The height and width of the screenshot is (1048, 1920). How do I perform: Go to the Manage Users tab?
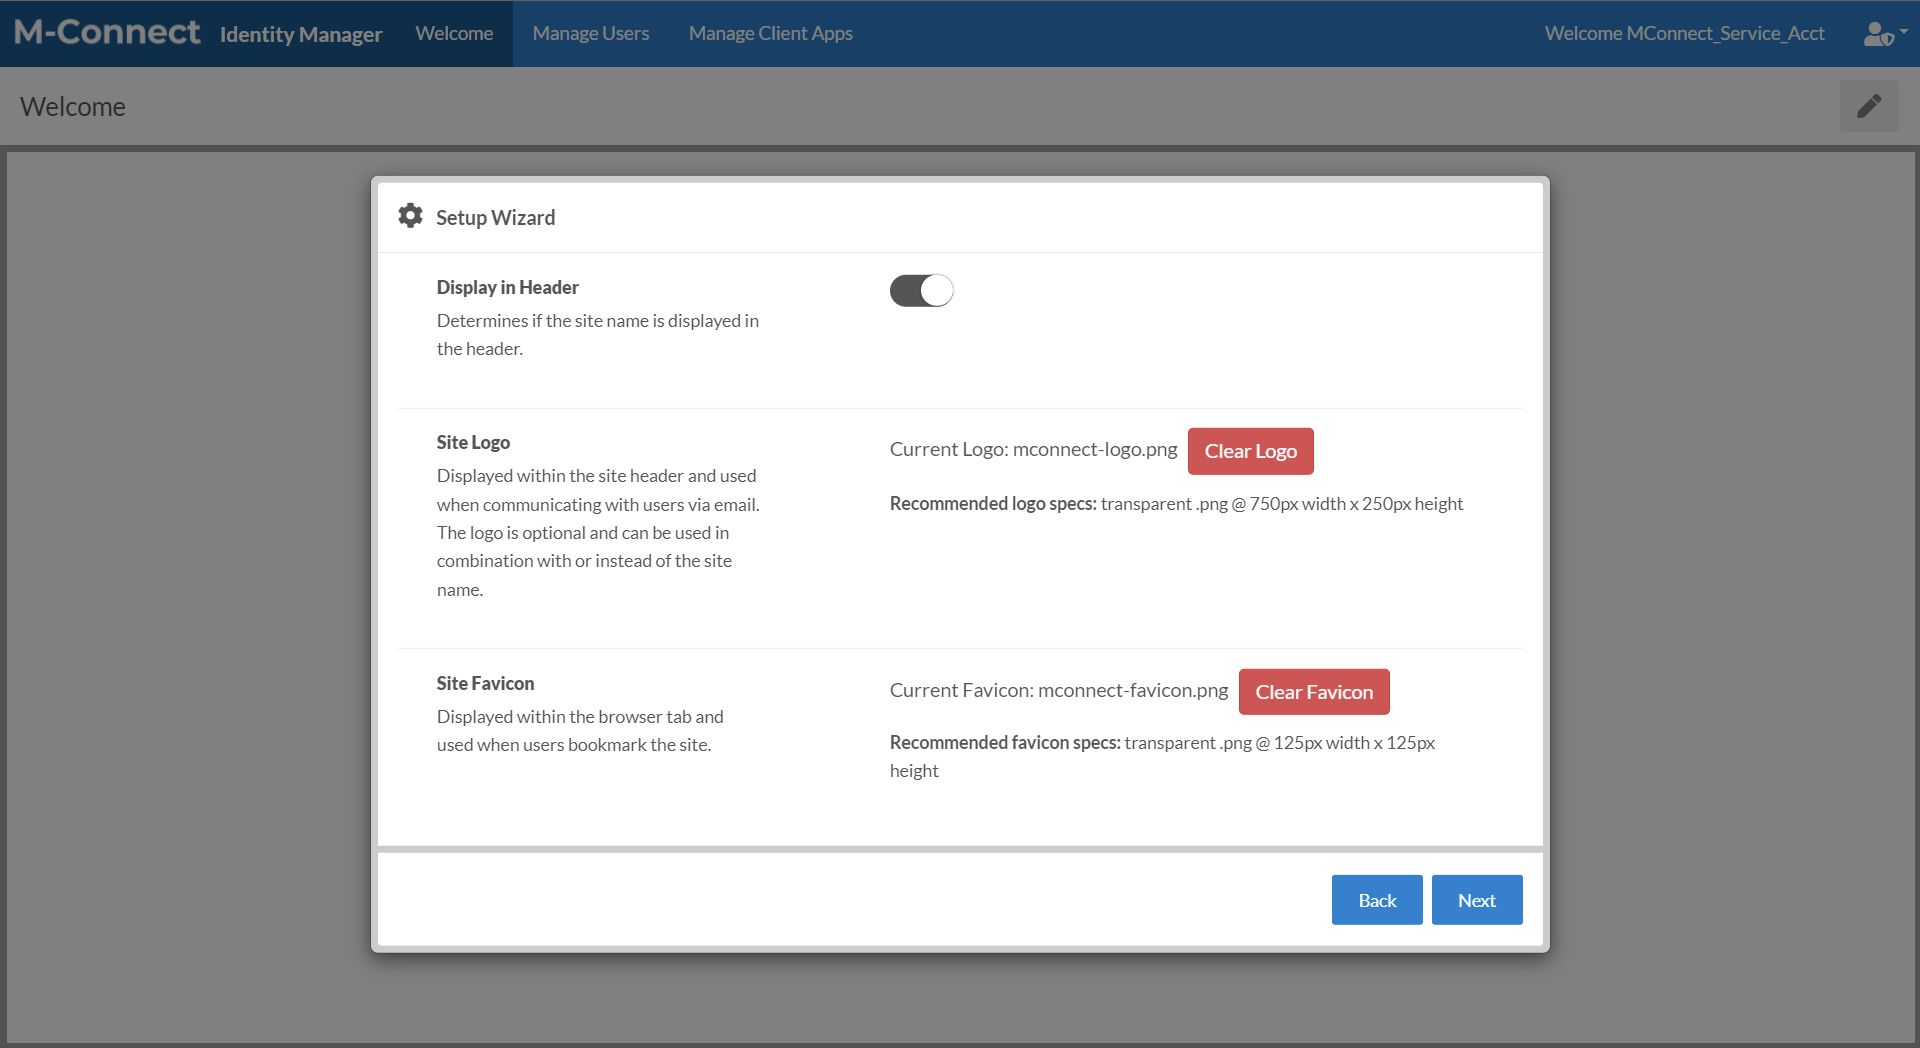click(x=590, y=33)
